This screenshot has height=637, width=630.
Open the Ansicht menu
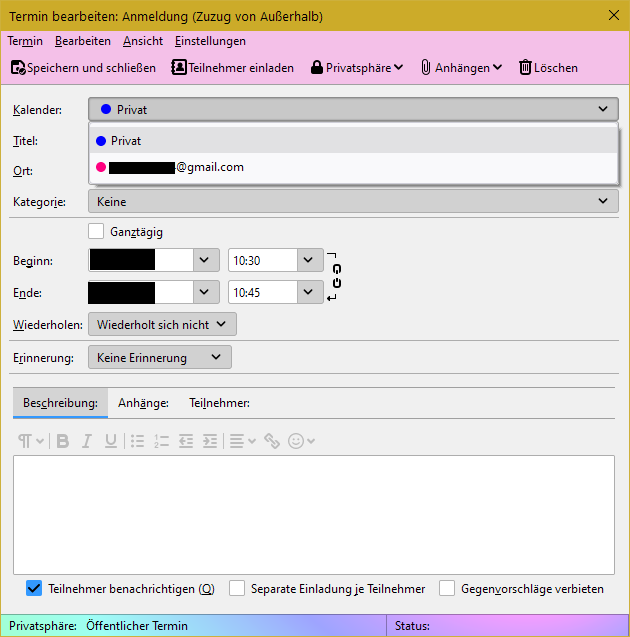pos(143,41)
